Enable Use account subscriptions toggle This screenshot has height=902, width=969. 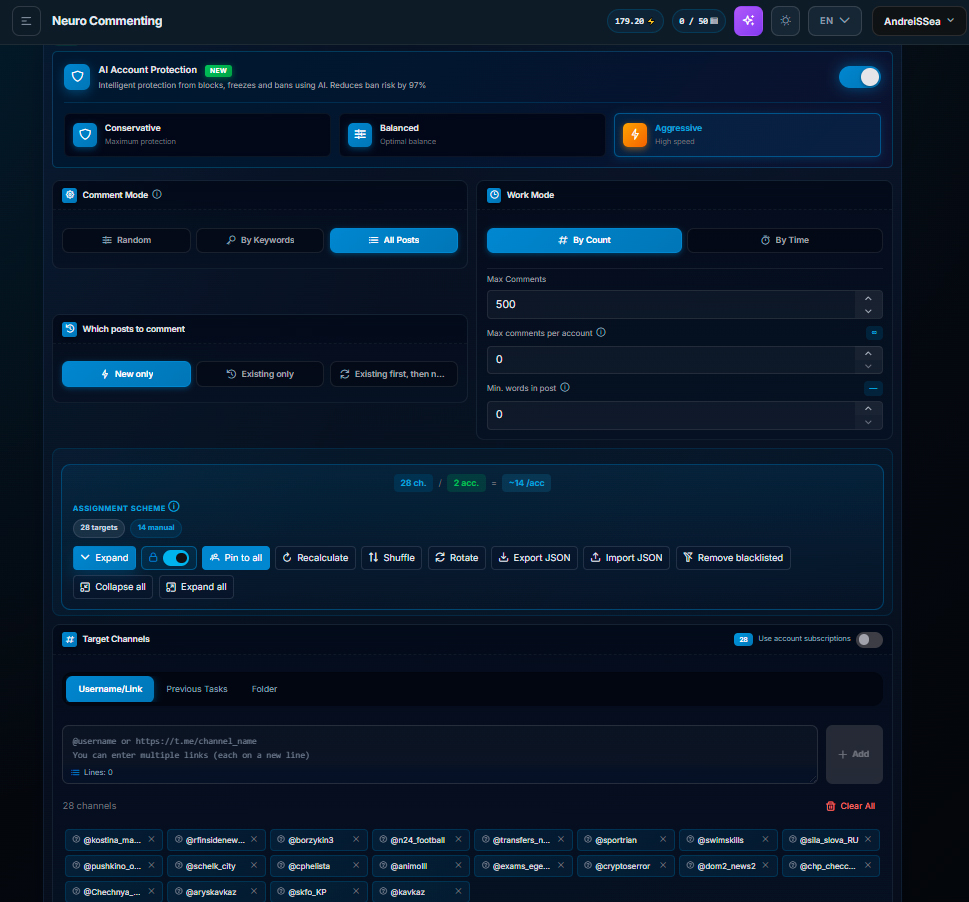pyautogui.click(x=869, y=639)
